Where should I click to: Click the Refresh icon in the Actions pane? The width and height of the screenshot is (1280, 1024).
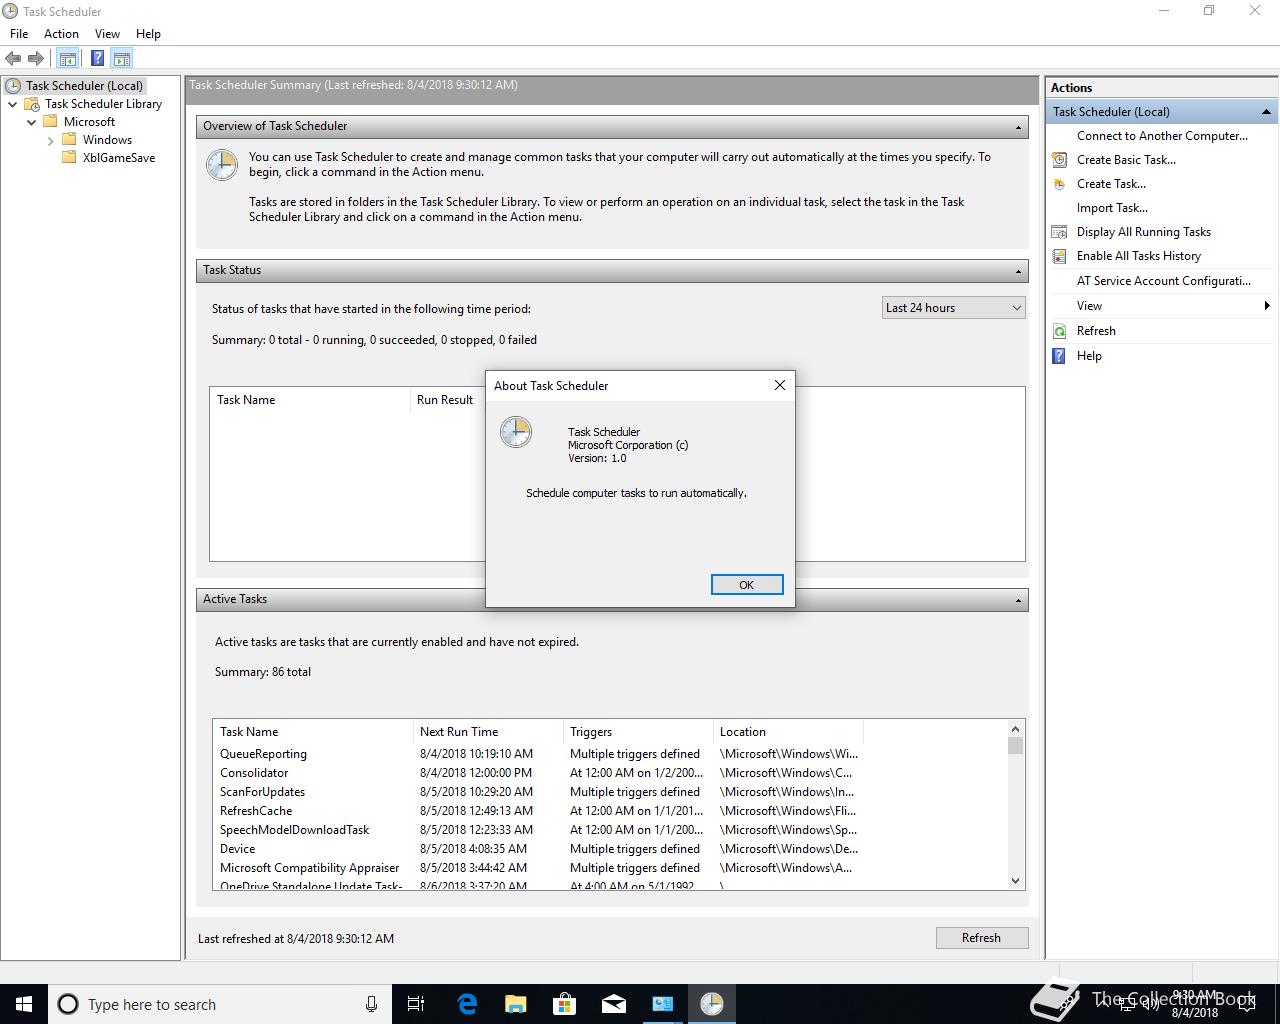[x=1059, y=331]
